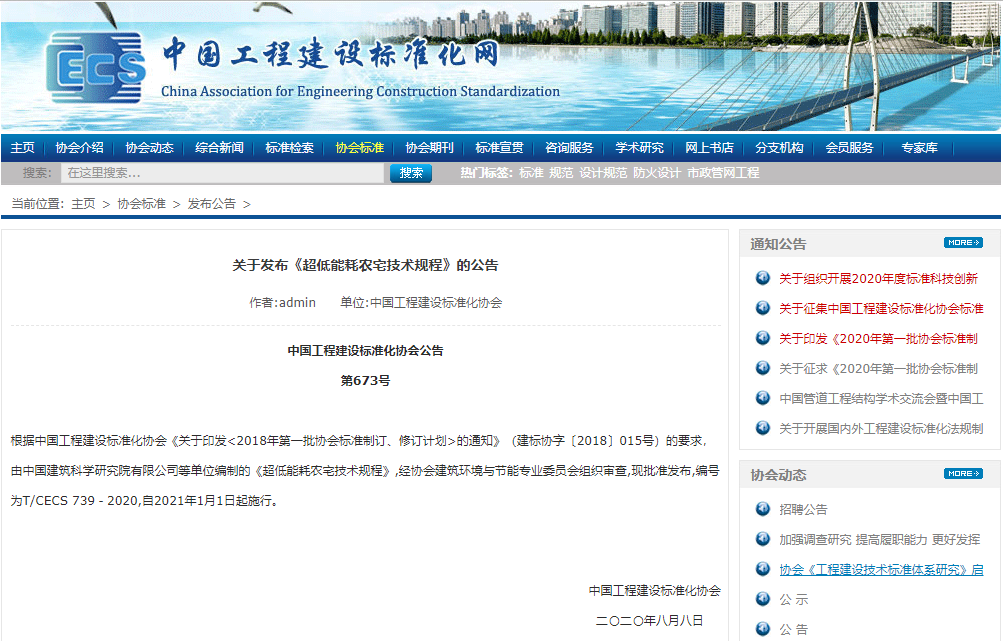Click site title 中国工程建设标准化网 banner

click(329, 53)
